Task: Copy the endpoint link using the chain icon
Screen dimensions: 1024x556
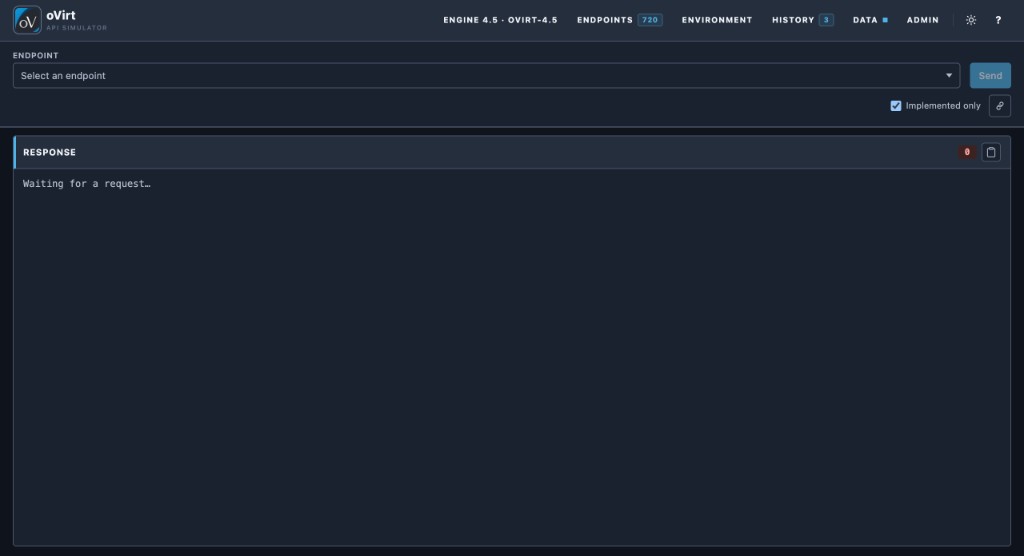Action: pyautogui.click(x=1000, y=106)
